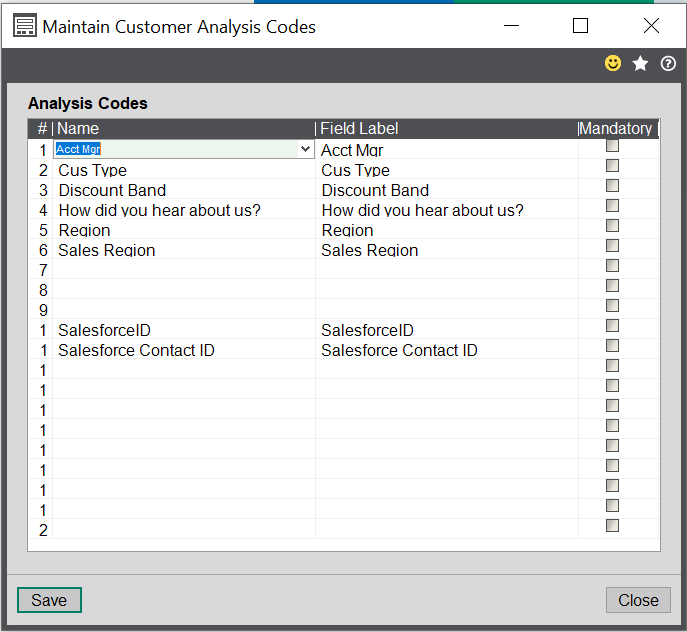Click the Name column header
Screen dimensions: 687x632
[180, 128]
